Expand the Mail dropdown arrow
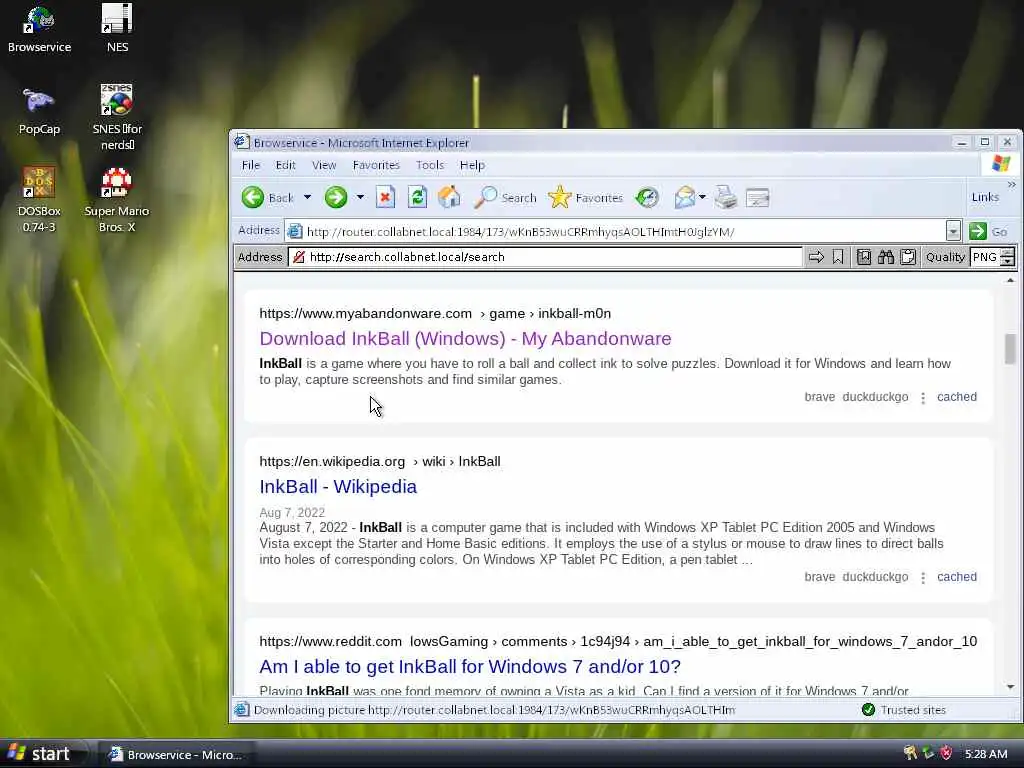Image resolution: width=1024 pixels, height=768 pixels. click(702, 197)
